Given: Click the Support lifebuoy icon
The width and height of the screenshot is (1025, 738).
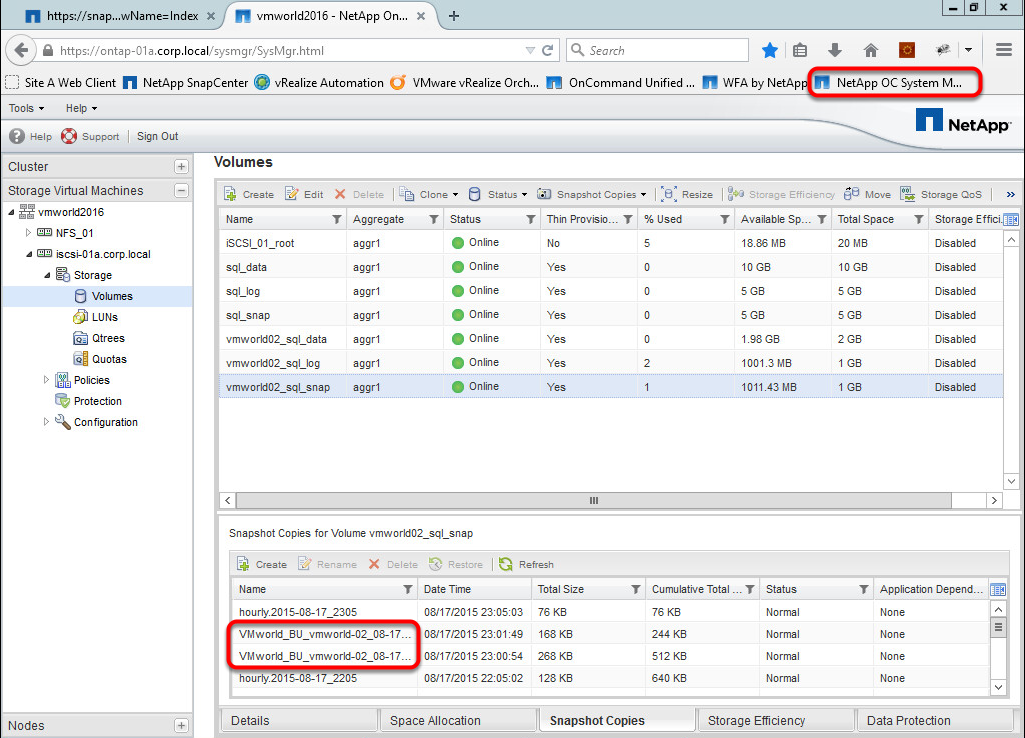Looking at the screenshot, I should tap(69, 136).
